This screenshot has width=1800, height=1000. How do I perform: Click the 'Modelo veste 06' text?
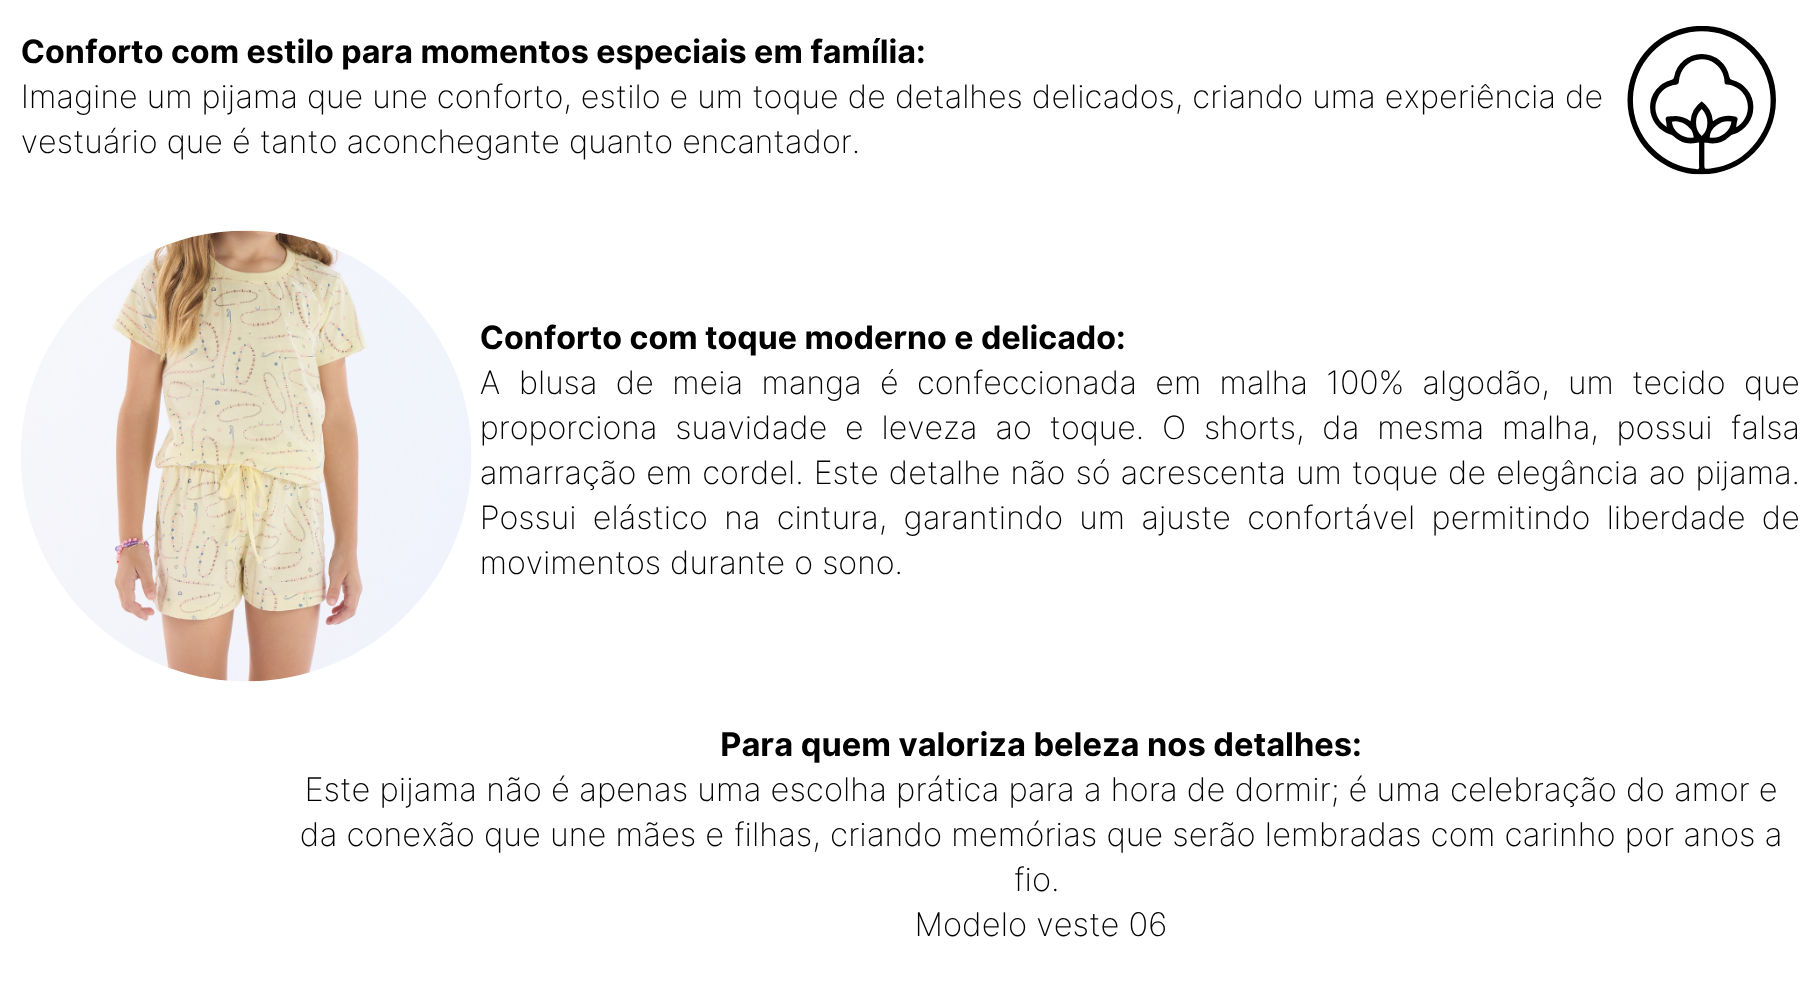(x=1040, y=925)
